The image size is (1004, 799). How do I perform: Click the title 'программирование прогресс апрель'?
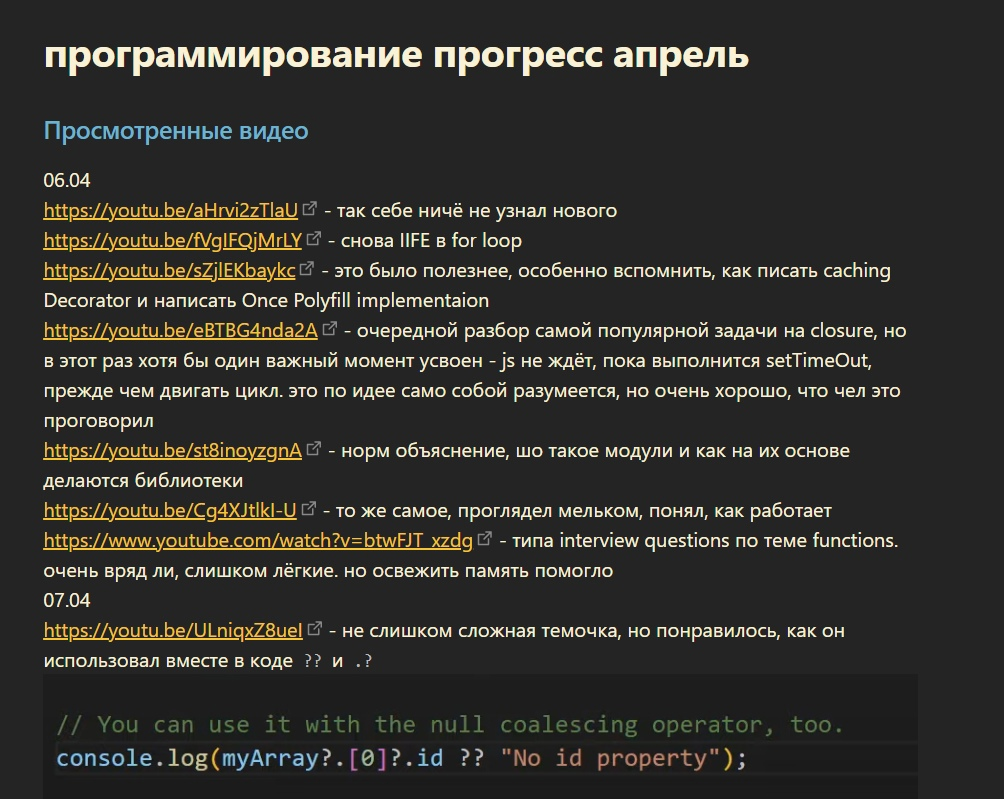coord(396,55)
